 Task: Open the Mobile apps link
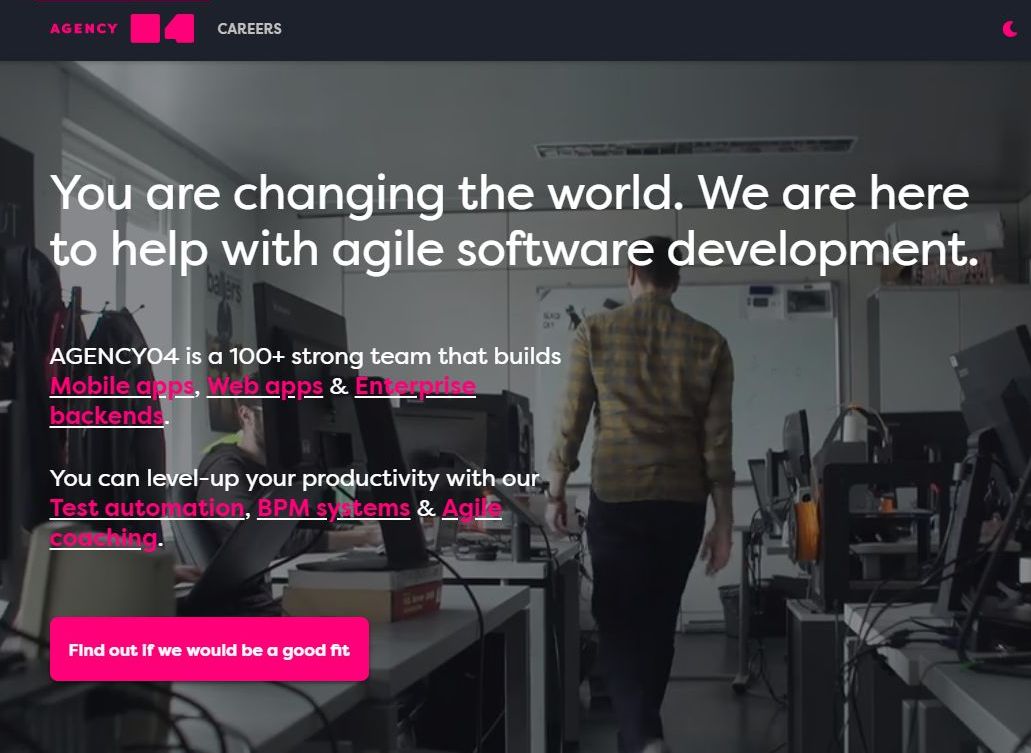tap(122, 386)
